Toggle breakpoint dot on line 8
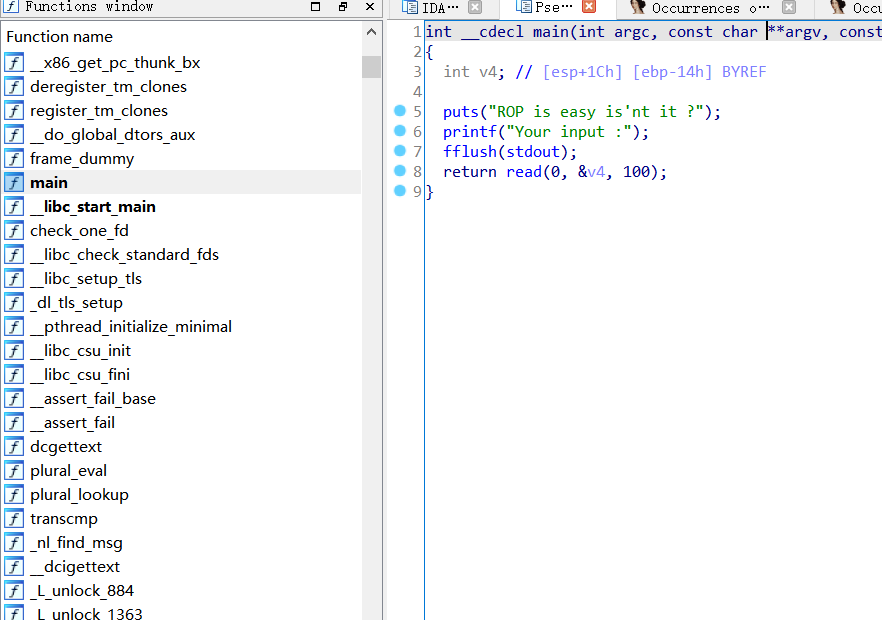Image resolution: width=882 pixels, height=620 pixels. pos(401,171)
